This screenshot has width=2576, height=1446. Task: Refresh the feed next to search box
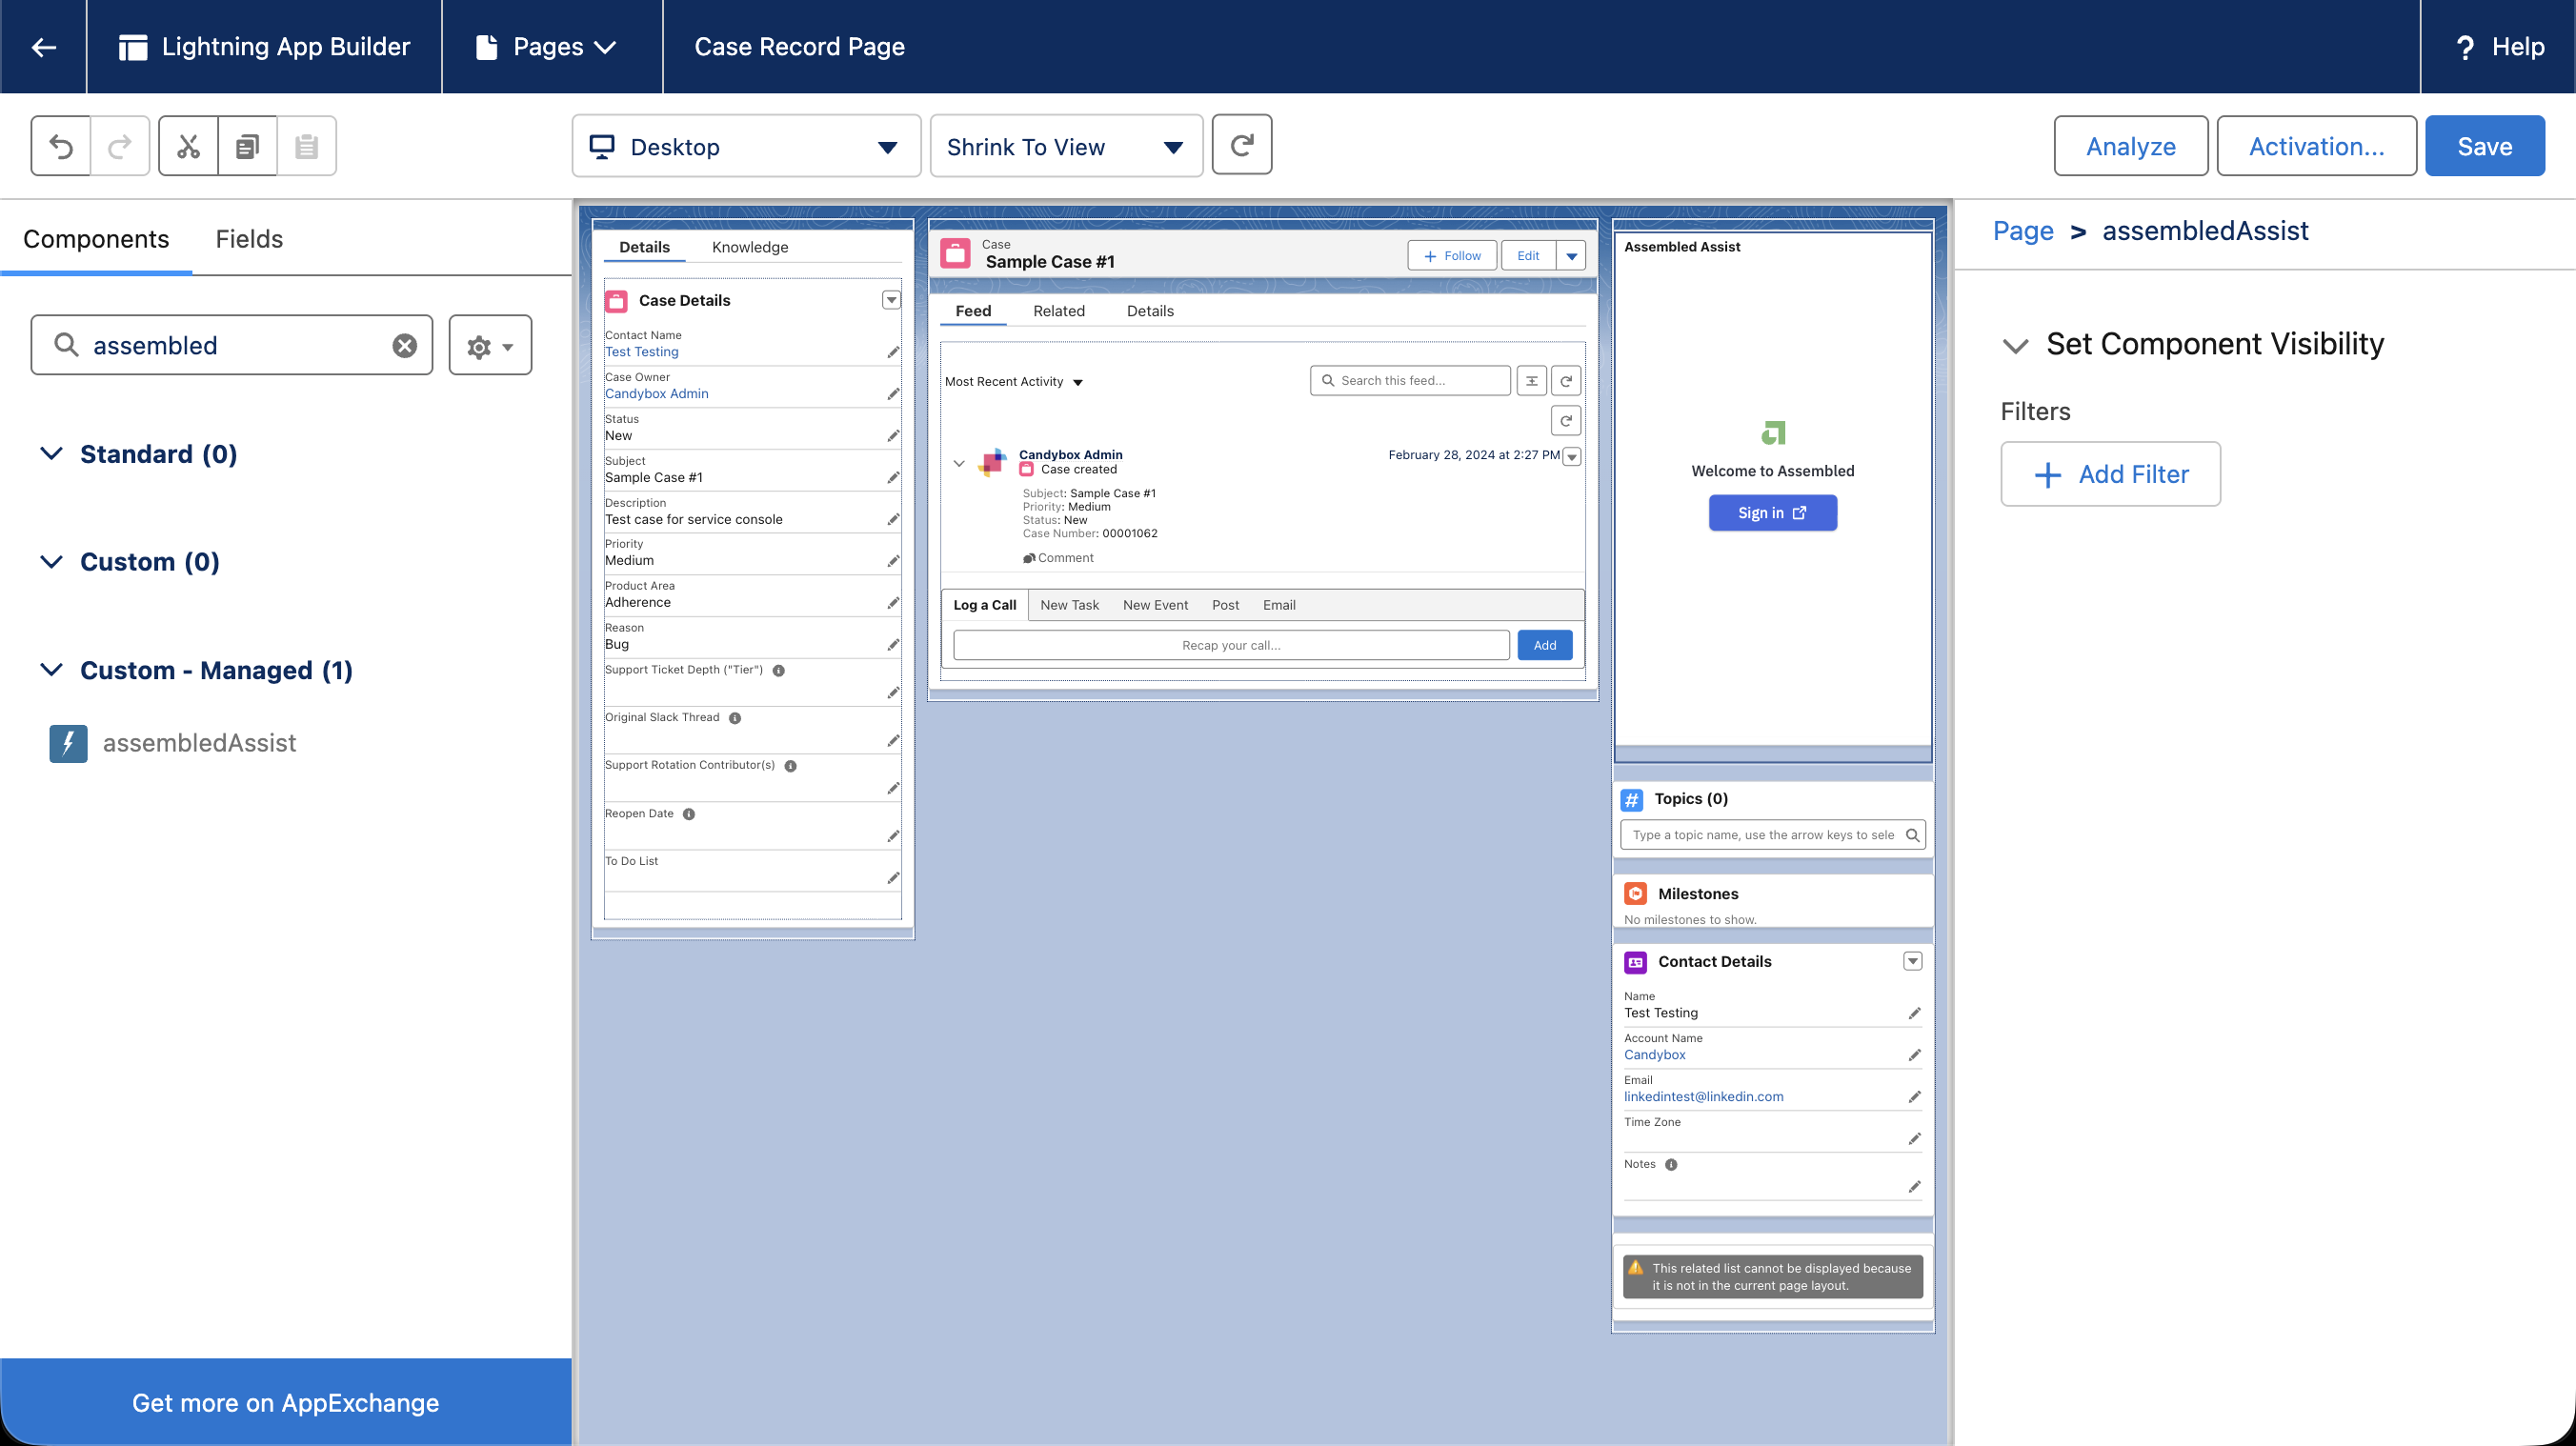tap(1566, 380)
